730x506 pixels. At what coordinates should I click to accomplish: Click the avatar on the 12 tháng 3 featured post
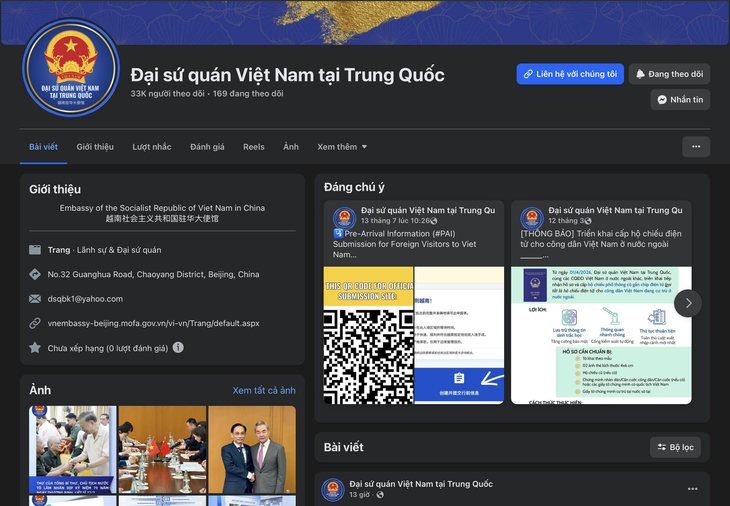tap(532, 218)
